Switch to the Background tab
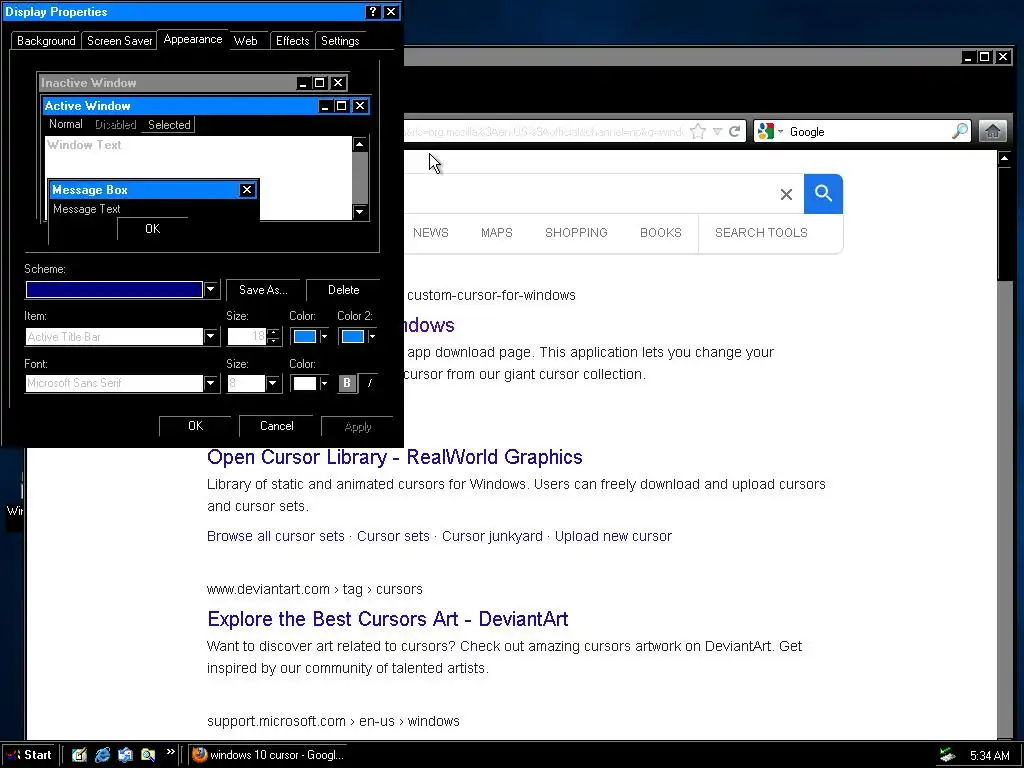Viewport: 1024px width, 768px height. pyautogui.click(x=46, y=40)
